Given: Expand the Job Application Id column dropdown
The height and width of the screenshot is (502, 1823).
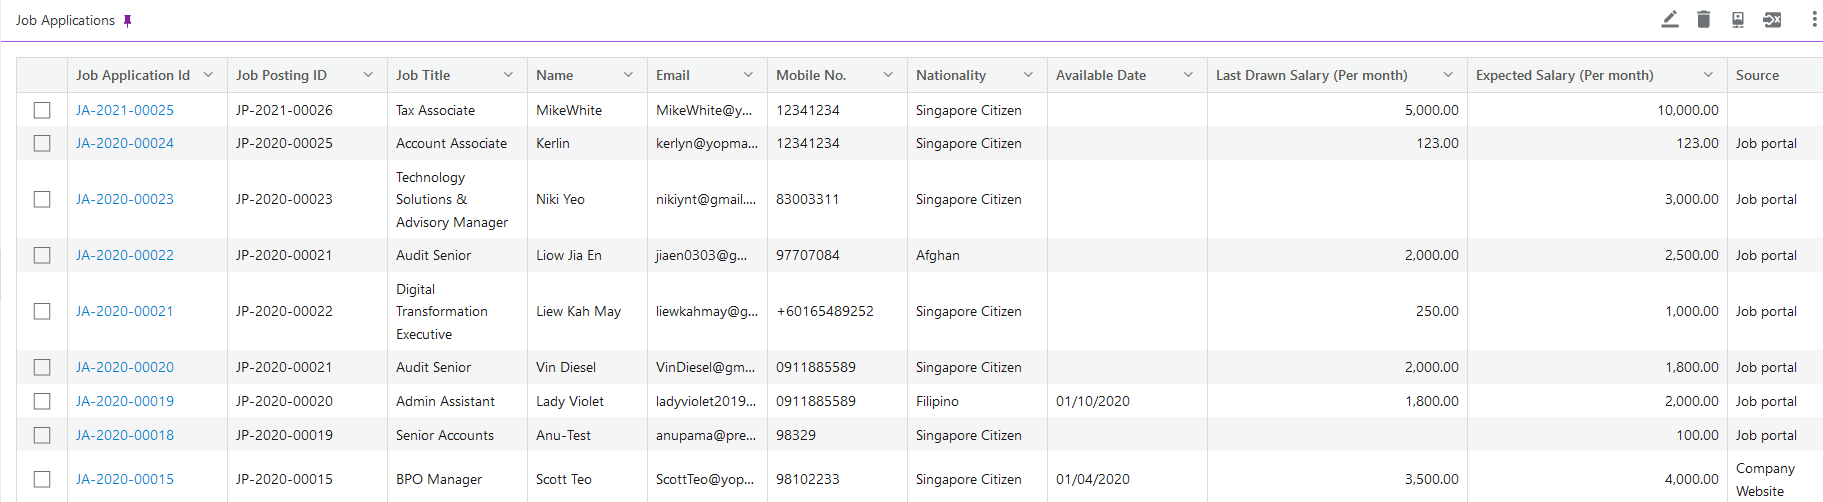Looking at the screenshot, I should [208, 75].
